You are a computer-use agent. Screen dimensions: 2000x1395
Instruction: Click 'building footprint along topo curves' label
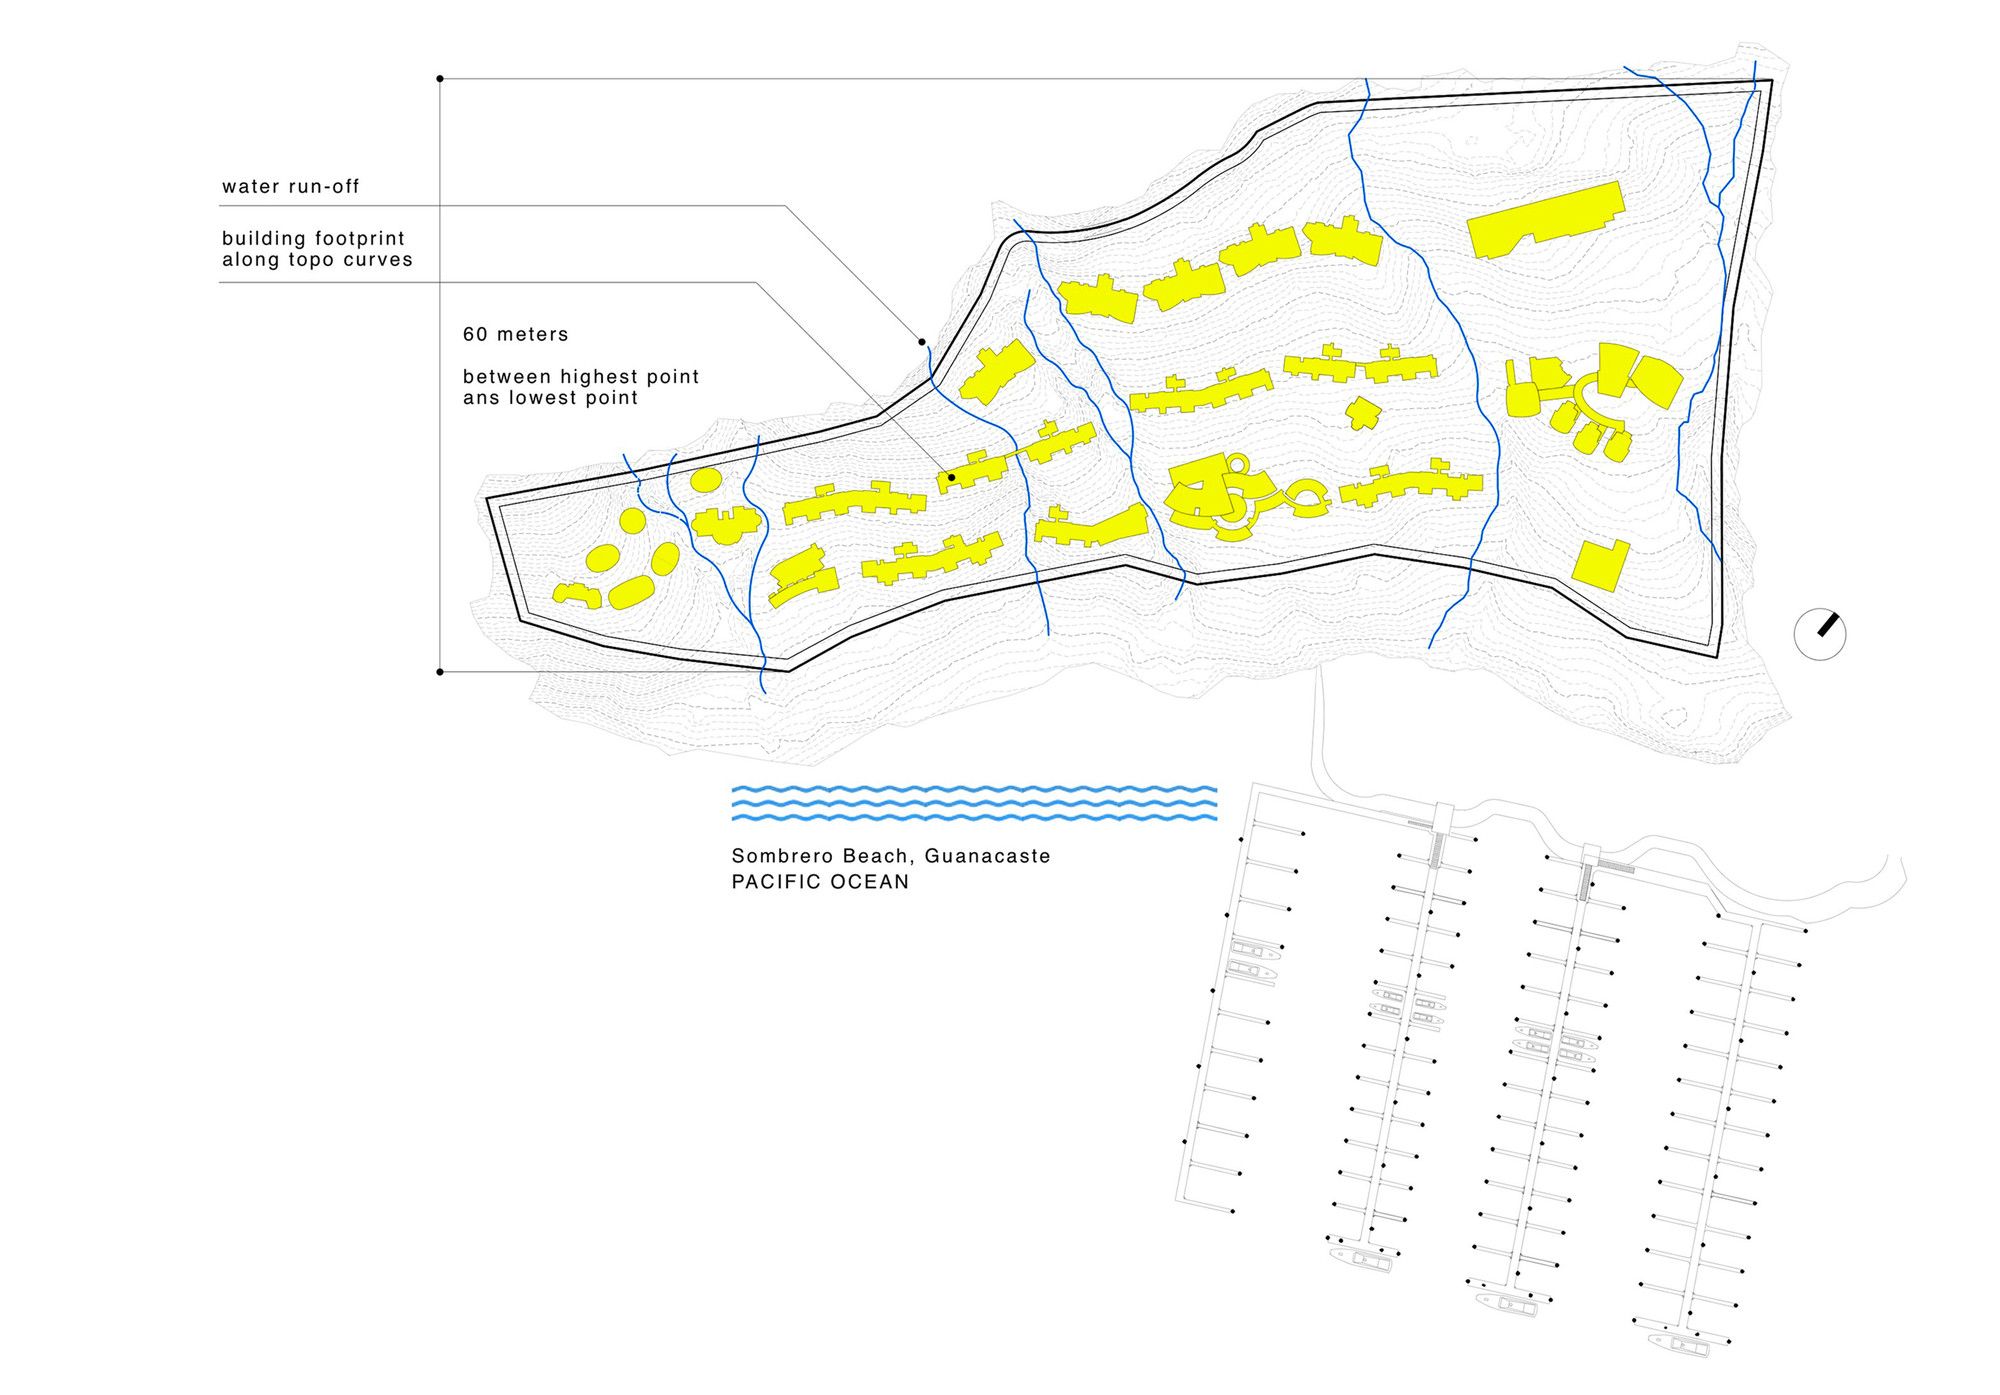pos(317,249)
